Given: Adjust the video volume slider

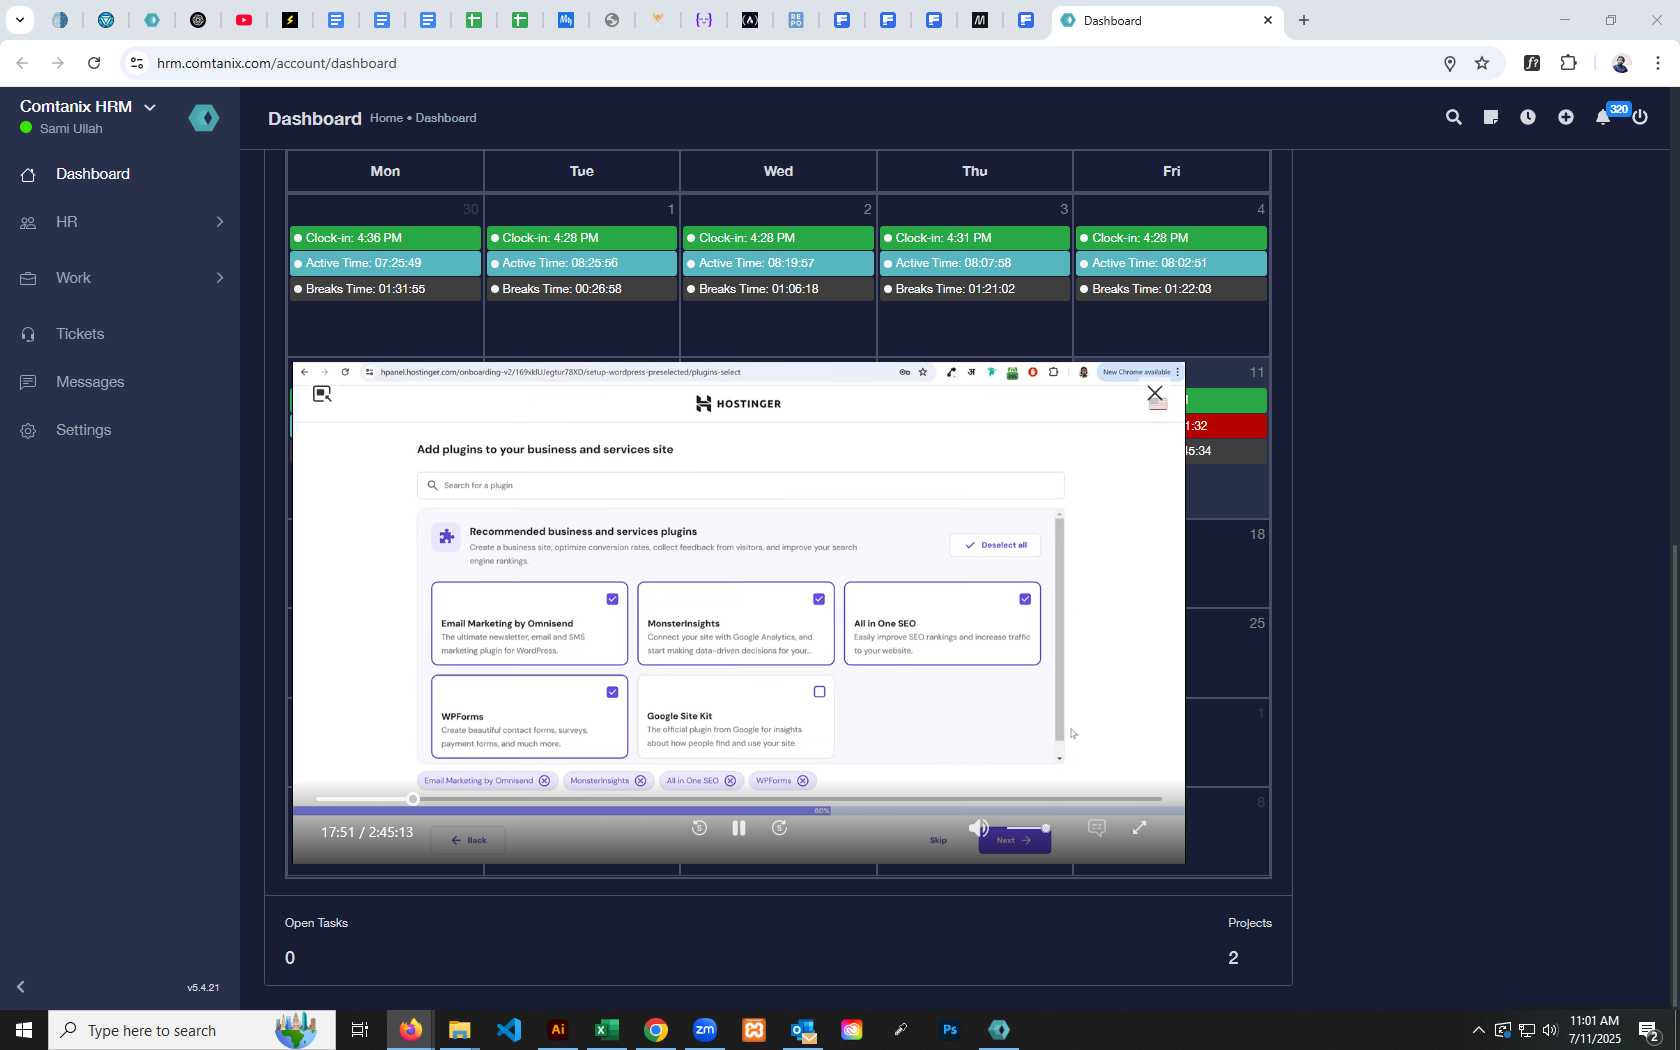Looking at the screenshot, I should 1027,828.
